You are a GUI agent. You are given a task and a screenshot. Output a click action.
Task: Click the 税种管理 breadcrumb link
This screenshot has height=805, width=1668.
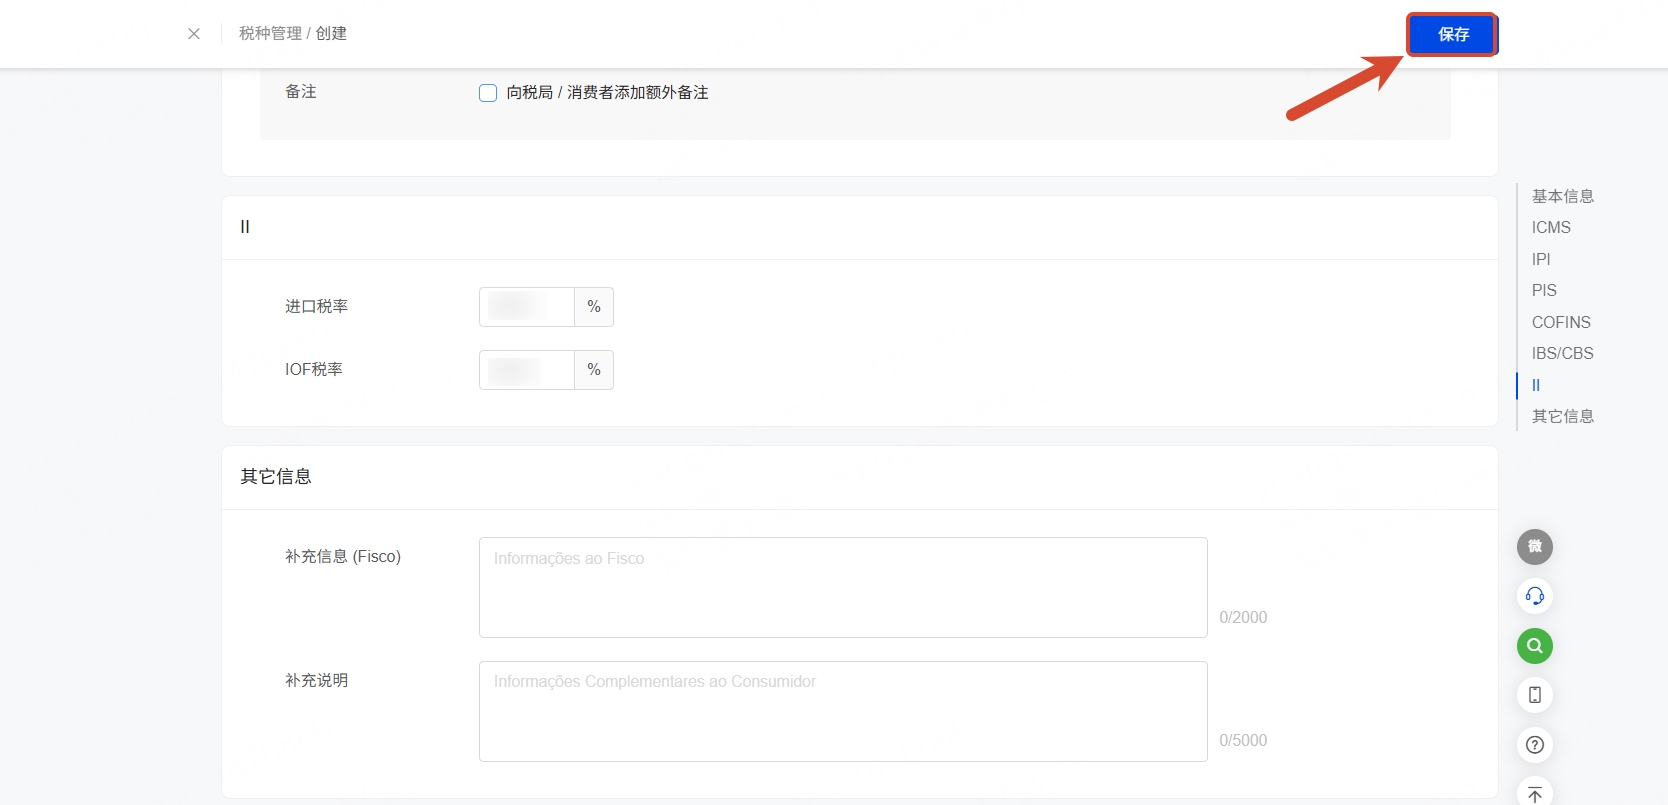(270, 33)
